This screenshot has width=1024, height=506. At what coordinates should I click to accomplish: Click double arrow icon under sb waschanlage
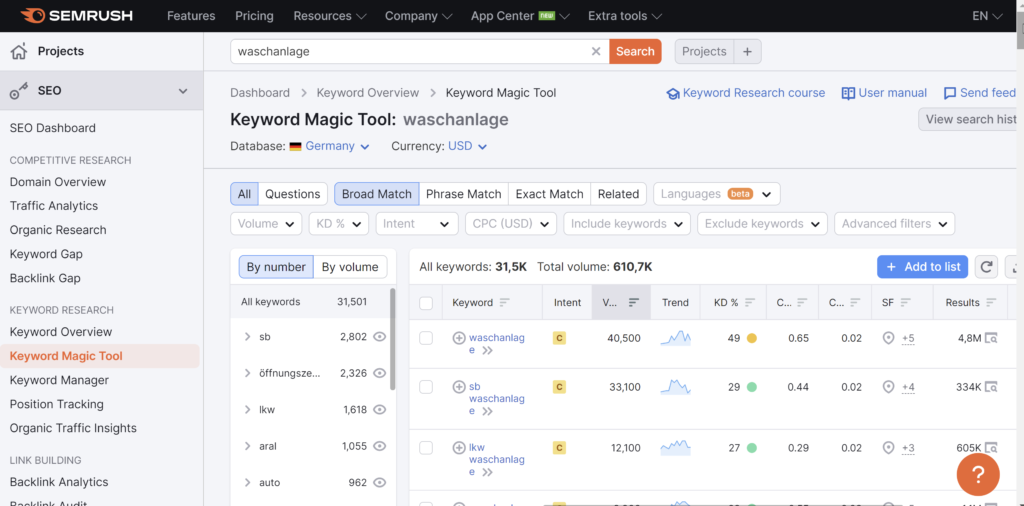click(487, 411)
